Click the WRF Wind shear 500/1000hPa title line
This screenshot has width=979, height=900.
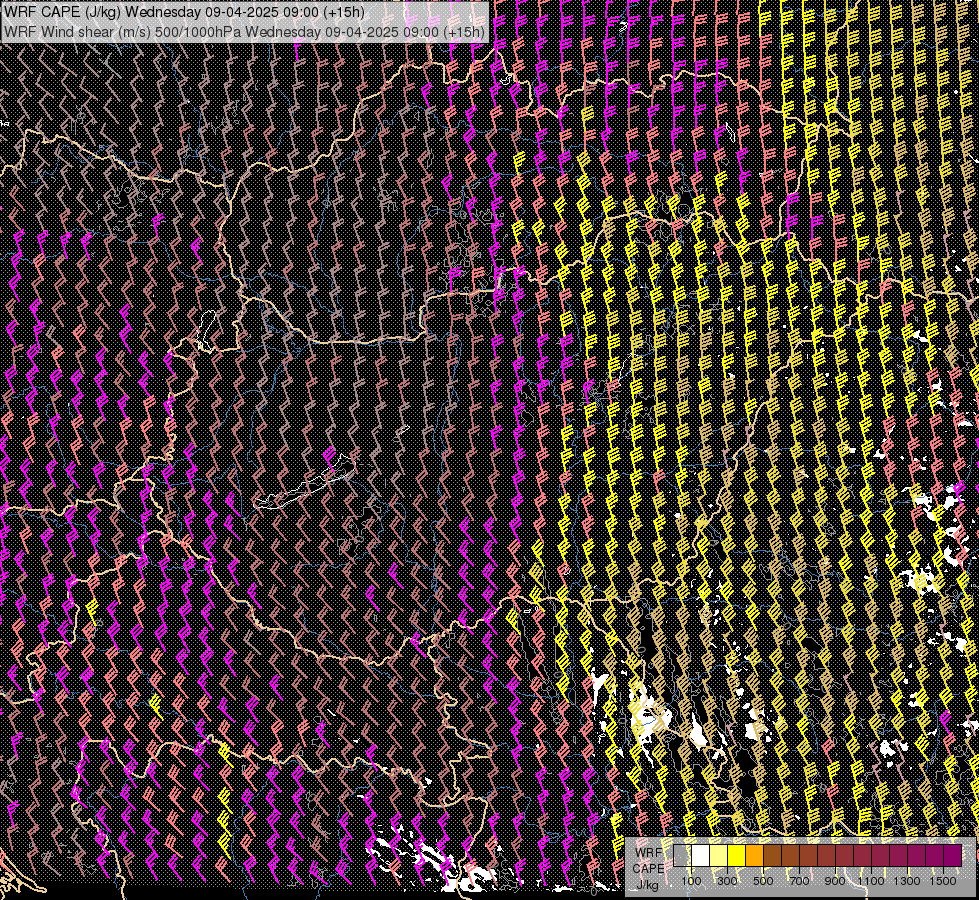[244, 32]
